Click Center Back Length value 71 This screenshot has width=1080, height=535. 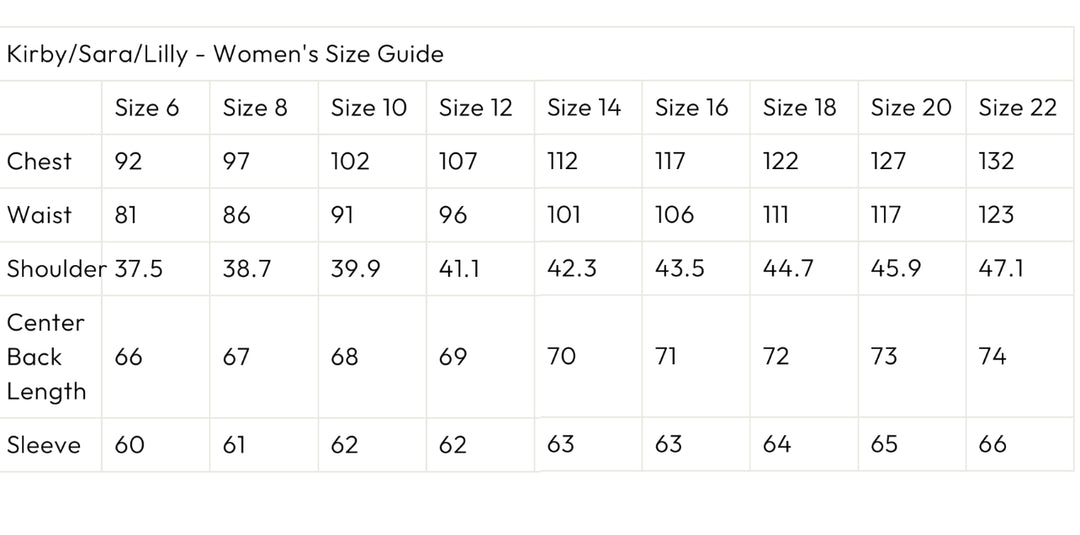[x=666, y=357]
